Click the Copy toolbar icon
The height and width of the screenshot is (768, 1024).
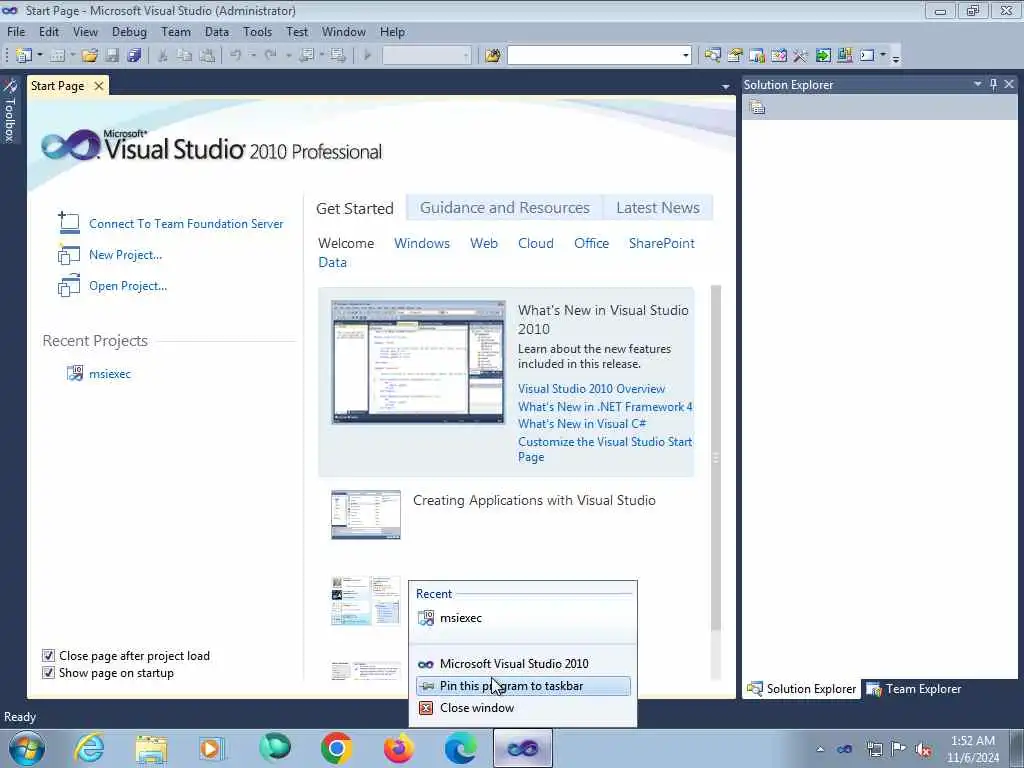pos(185,56)
